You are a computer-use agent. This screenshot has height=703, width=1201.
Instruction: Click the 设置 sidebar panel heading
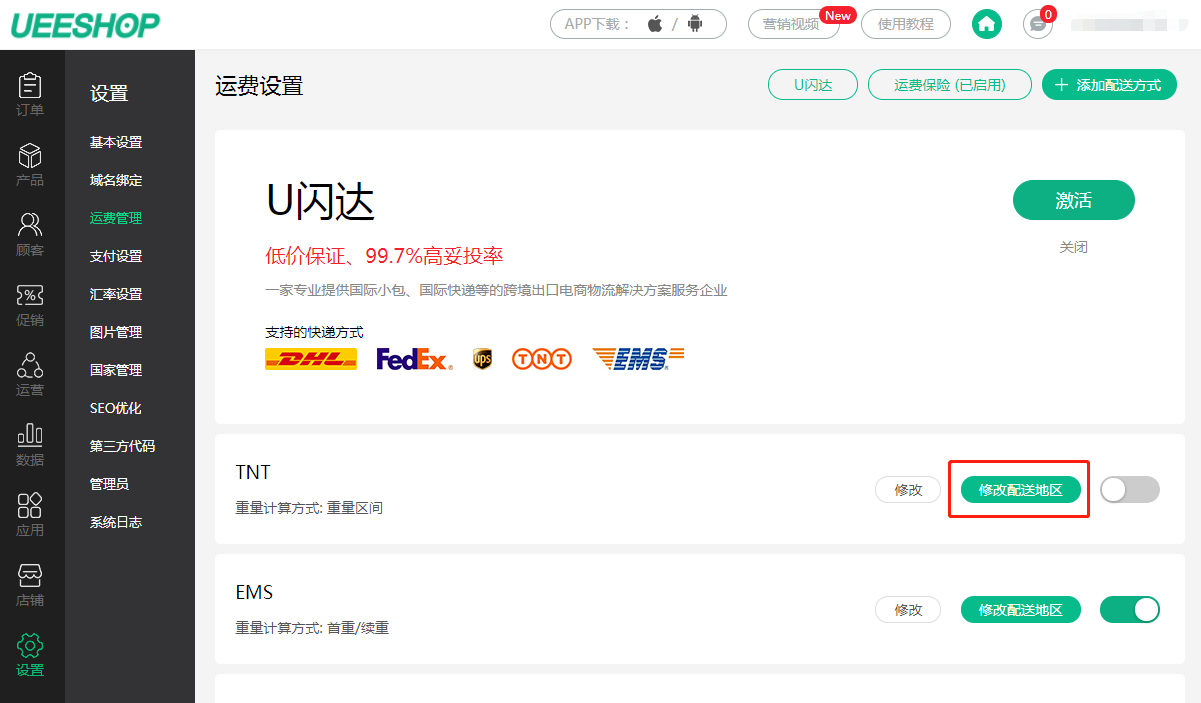click(109, 94)
